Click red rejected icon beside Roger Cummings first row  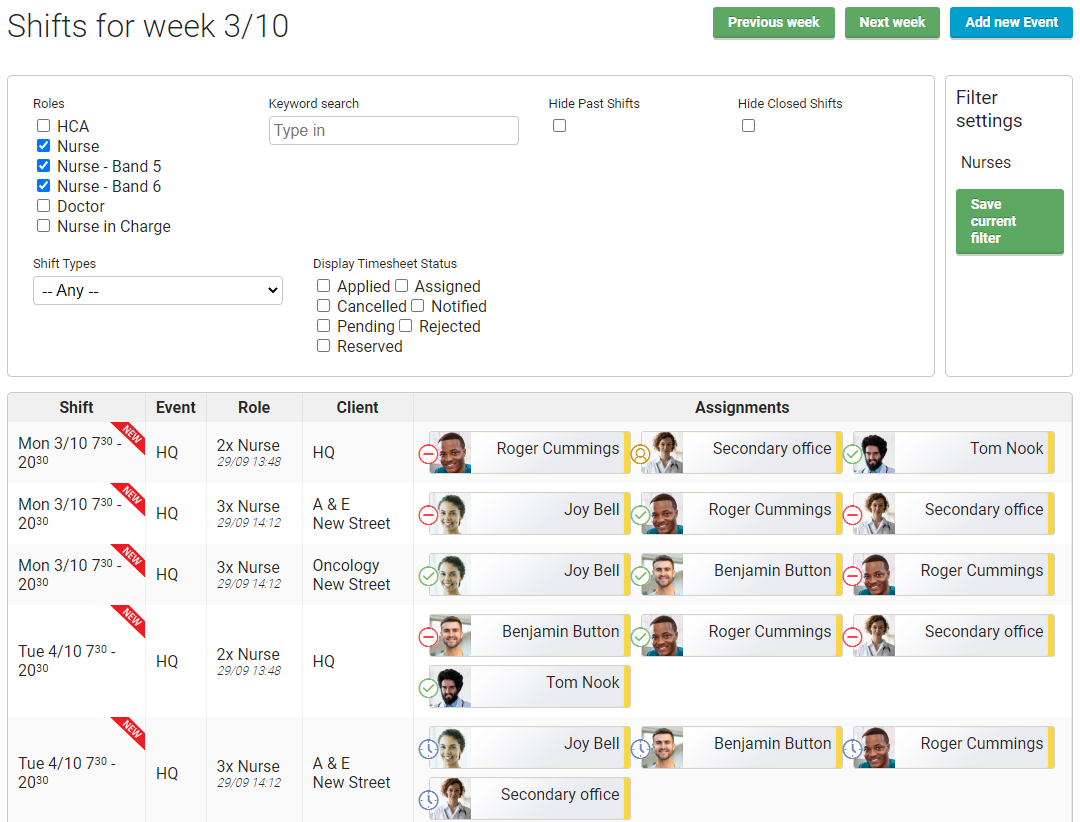428,454
